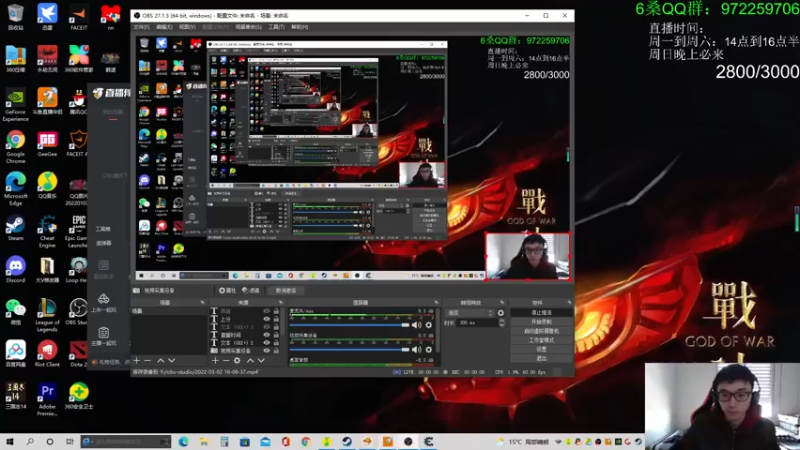Open the 大V修改器 desktop icon
800x450 pixels.
[x=47, y=269]
